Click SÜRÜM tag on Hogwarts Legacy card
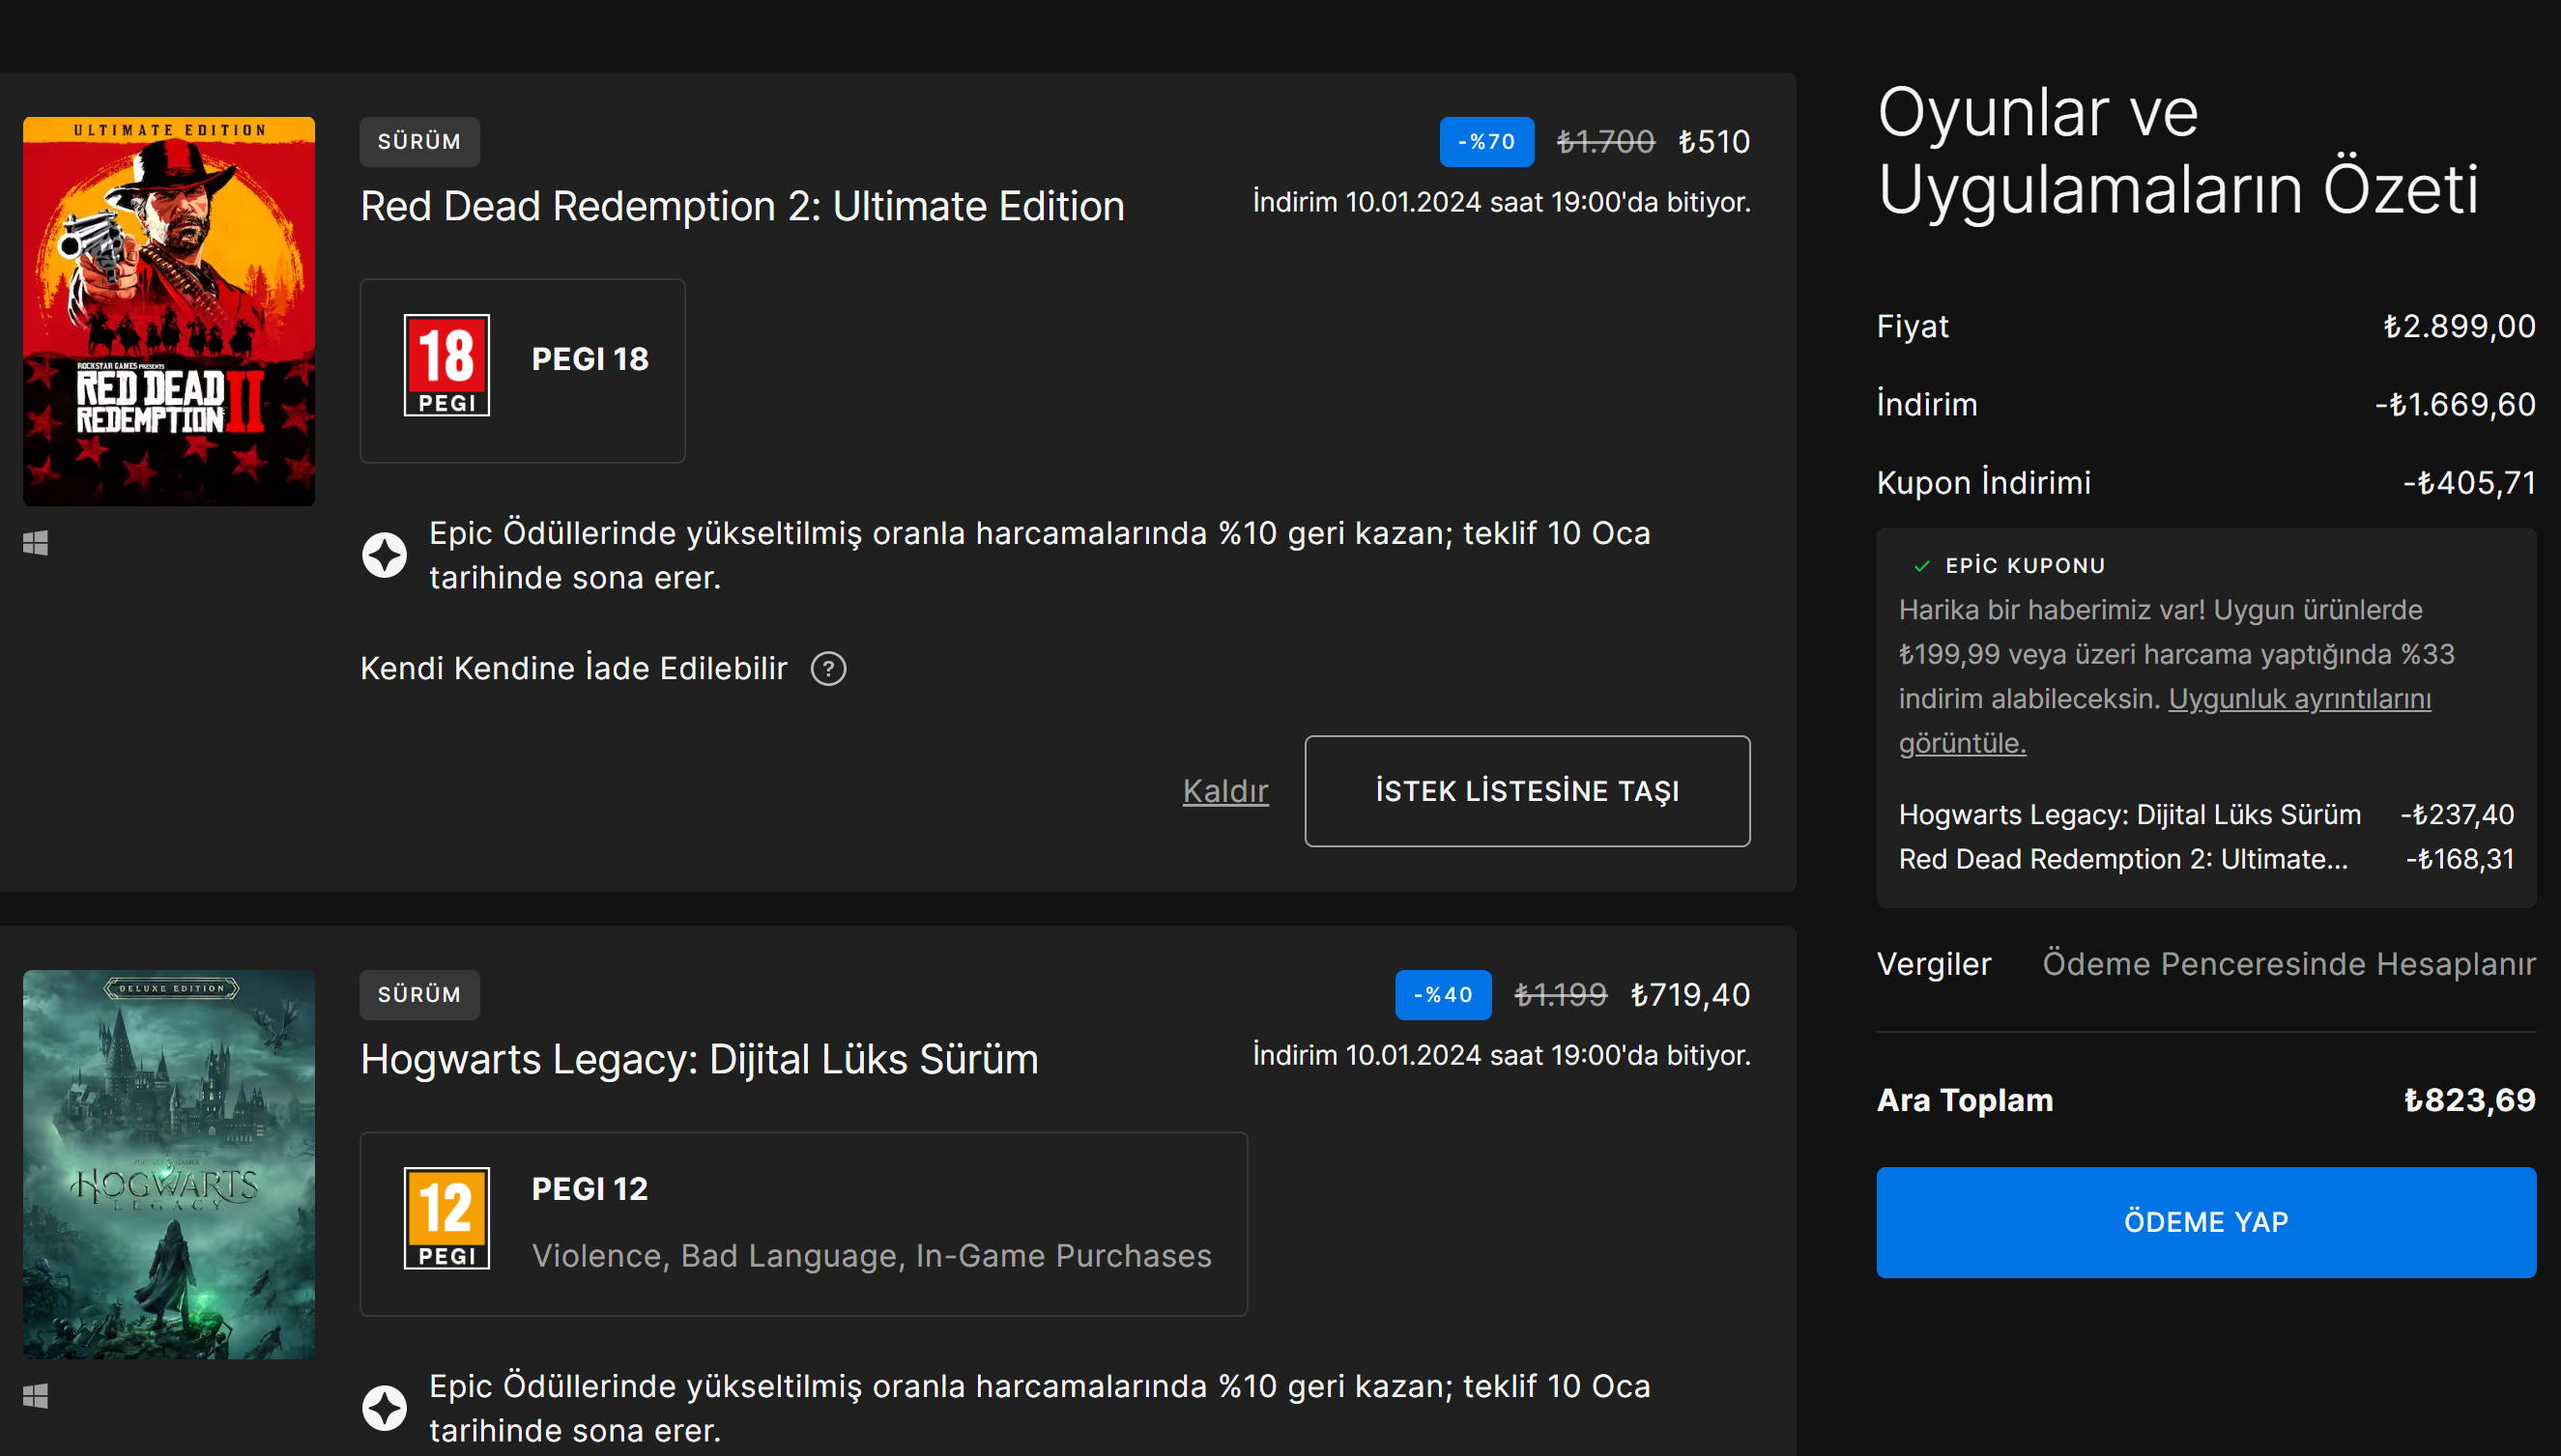Screen dimensions: 2561x1456 coord(420,995)
